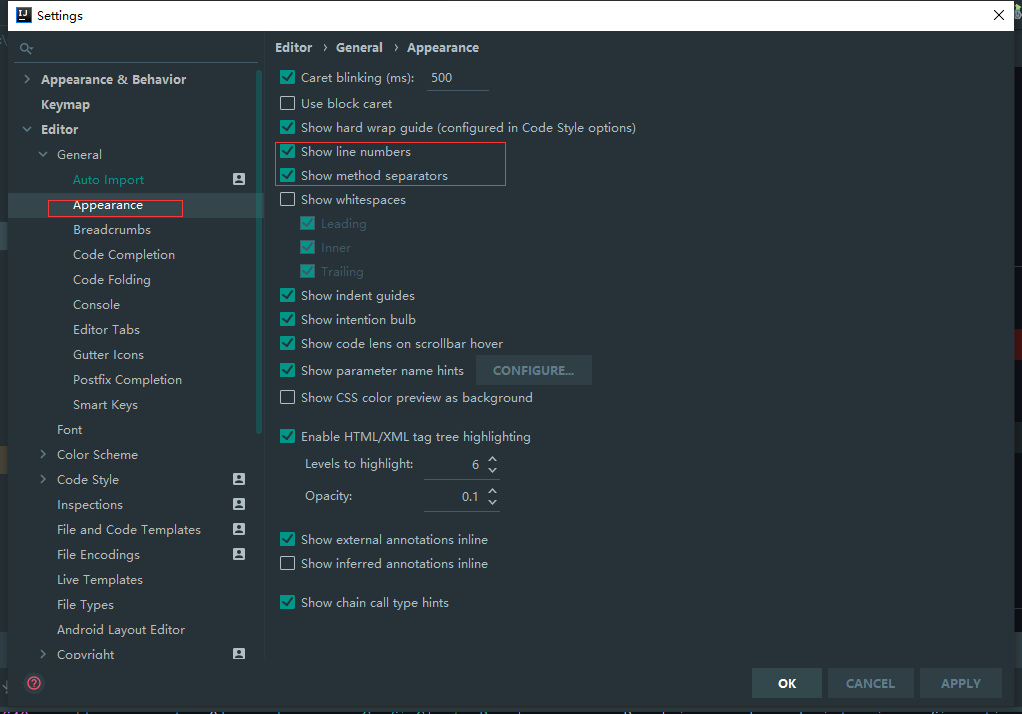
Task: Click the profile icon beside Code Style
Action: pos(239,479)
